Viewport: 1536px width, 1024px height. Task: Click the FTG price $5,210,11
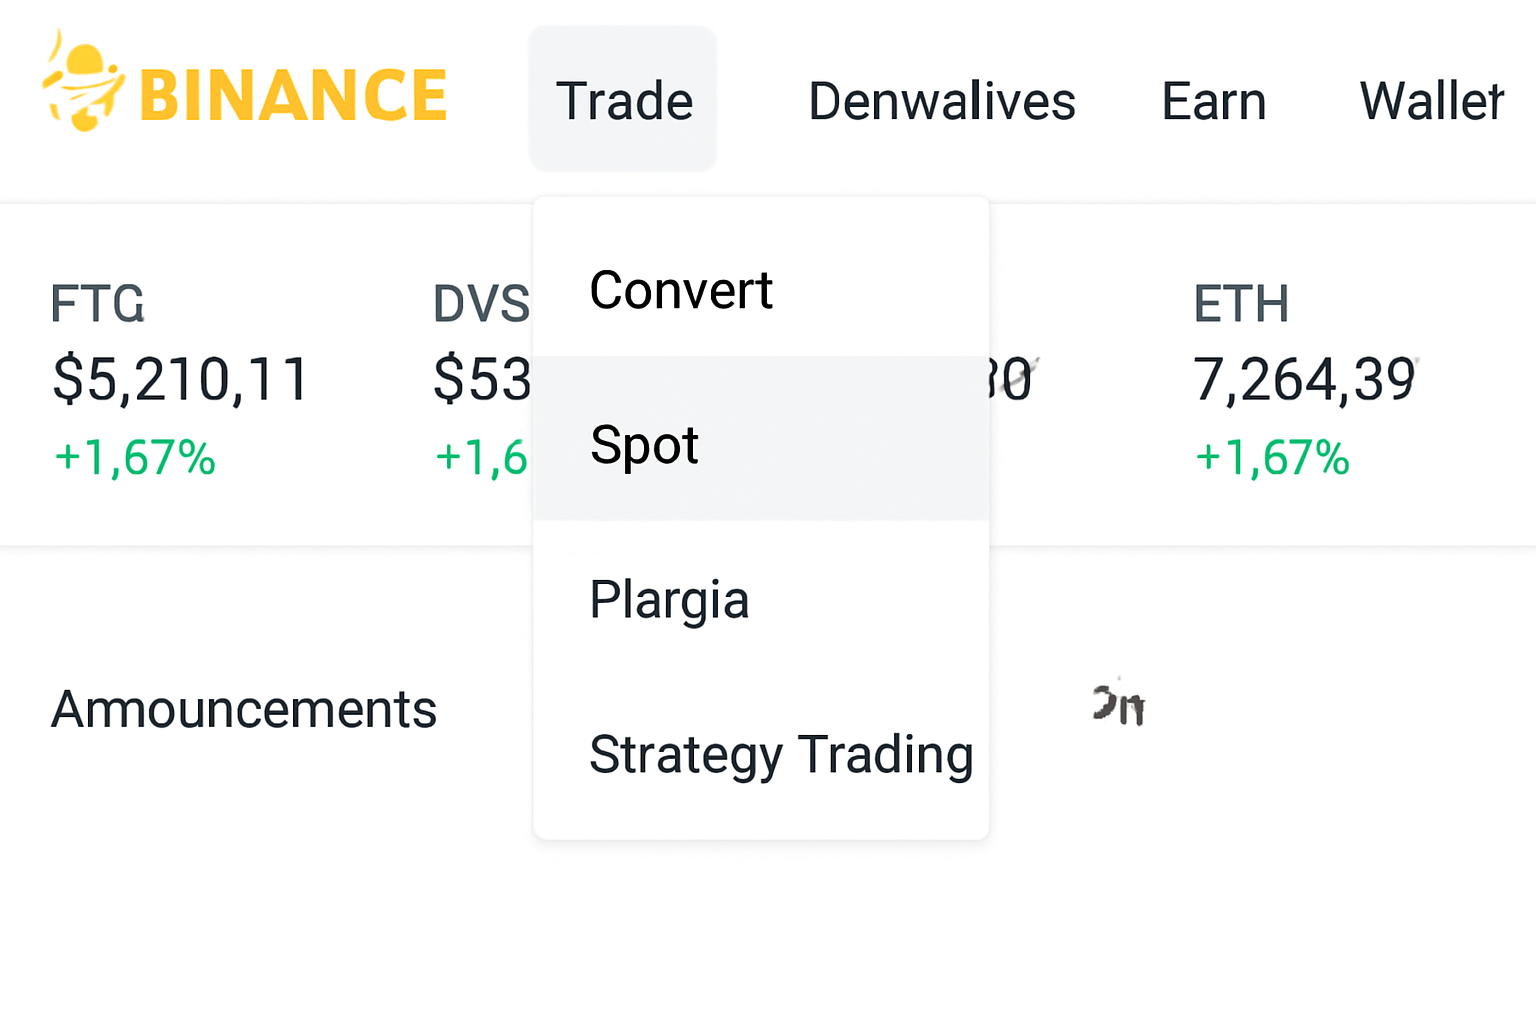[180, 380]
